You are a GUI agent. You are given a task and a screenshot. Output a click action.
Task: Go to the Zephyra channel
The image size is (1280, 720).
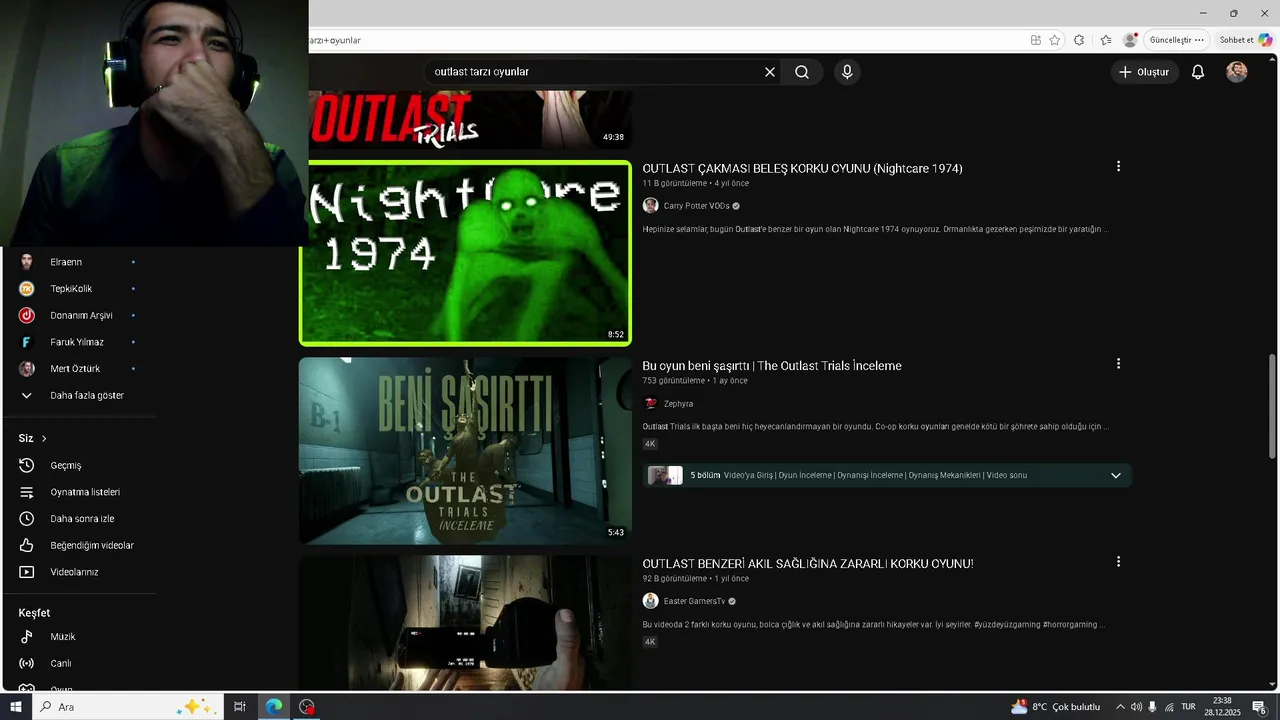678,404
